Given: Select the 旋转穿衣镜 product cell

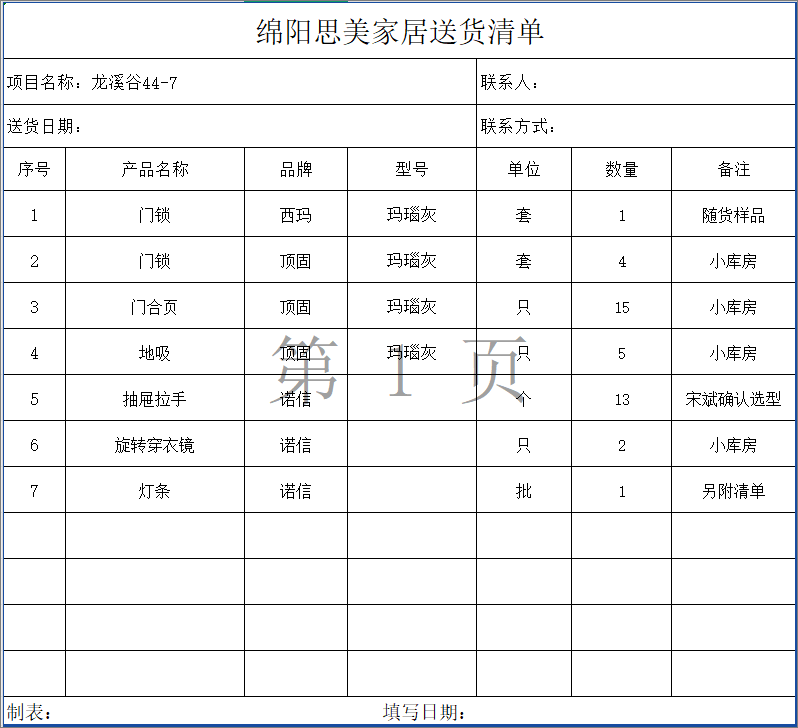Looking at the screenshot, I should click(x=155, y=444).
